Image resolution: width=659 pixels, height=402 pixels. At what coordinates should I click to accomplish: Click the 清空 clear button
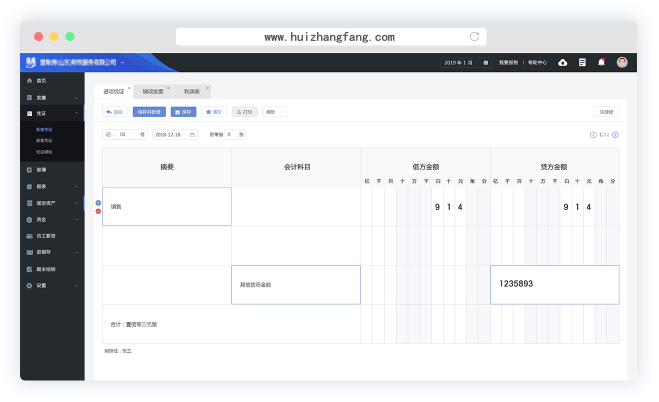tap(214, 112)
